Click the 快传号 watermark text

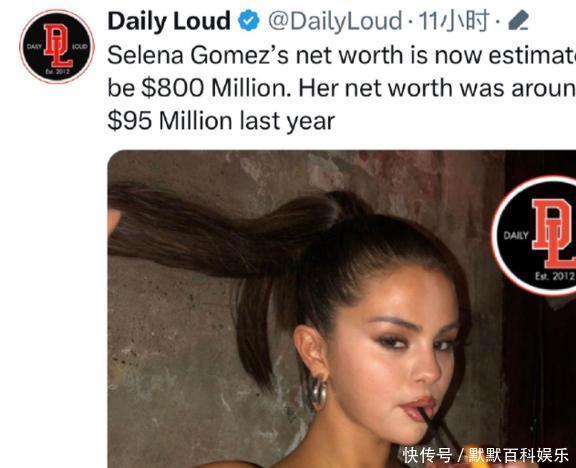[427, 455]
